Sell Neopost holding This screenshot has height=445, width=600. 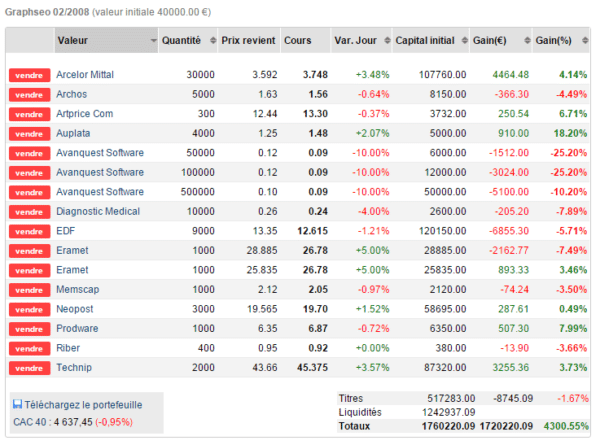pos(29,309)
